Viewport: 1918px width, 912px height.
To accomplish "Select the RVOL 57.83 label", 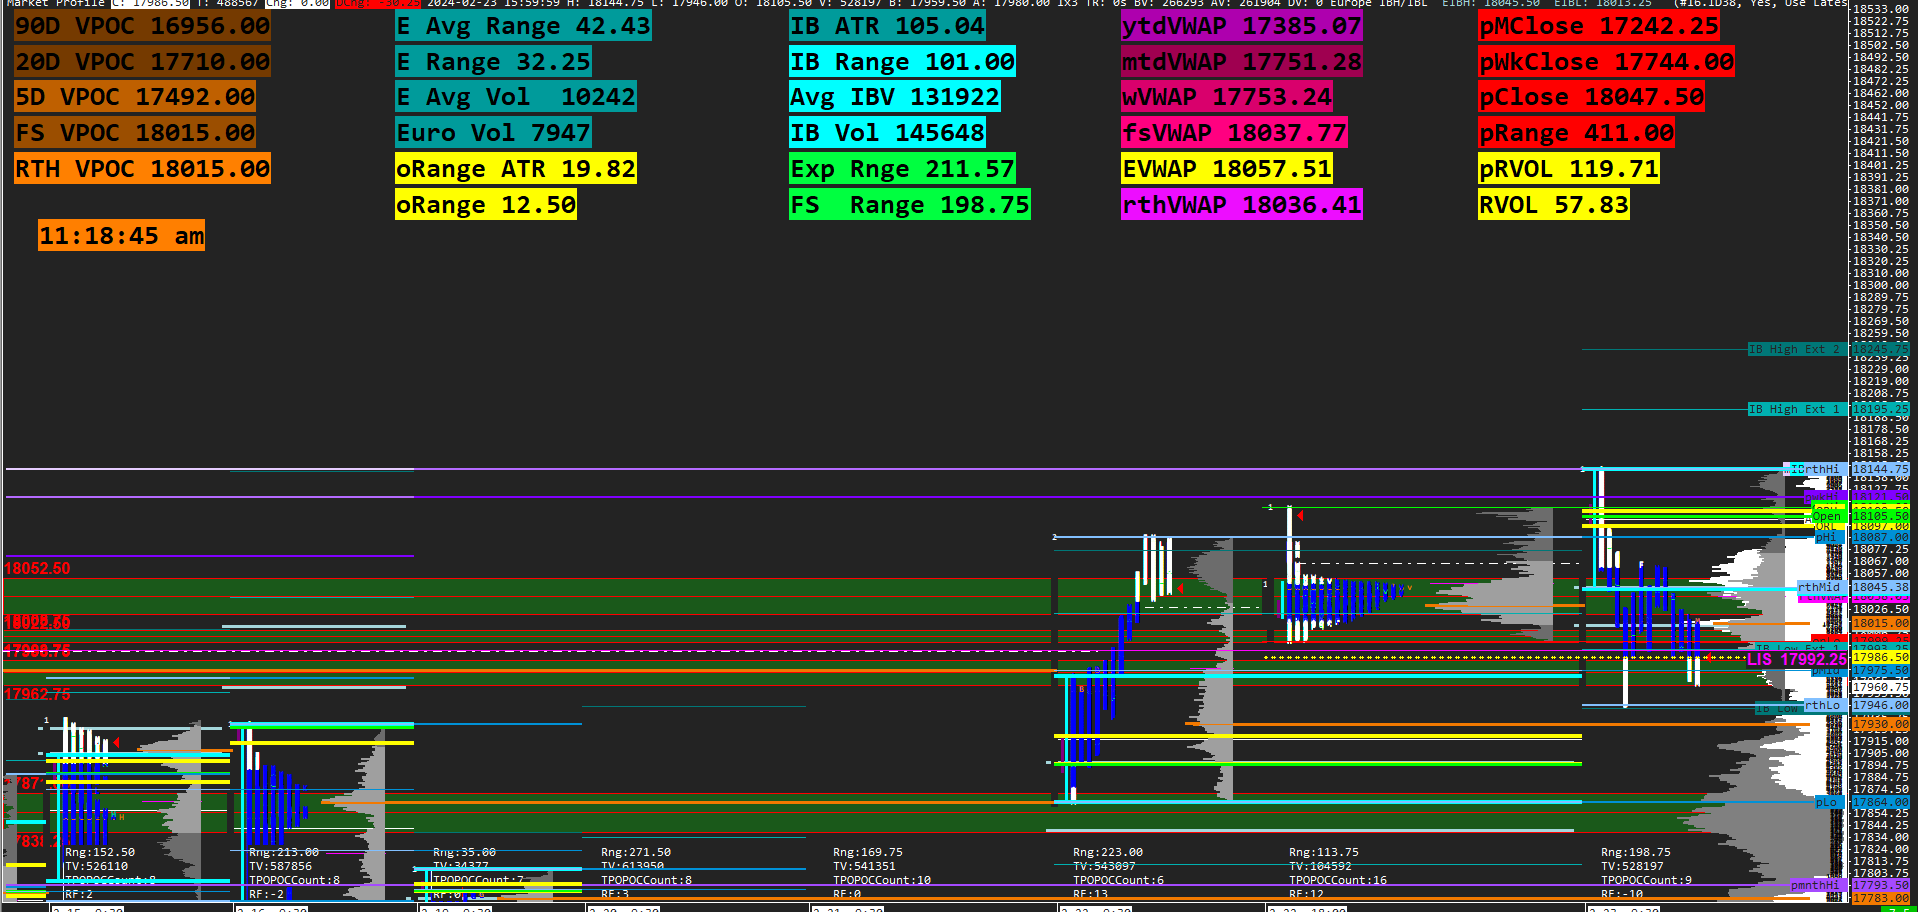I will [1553, 205].
